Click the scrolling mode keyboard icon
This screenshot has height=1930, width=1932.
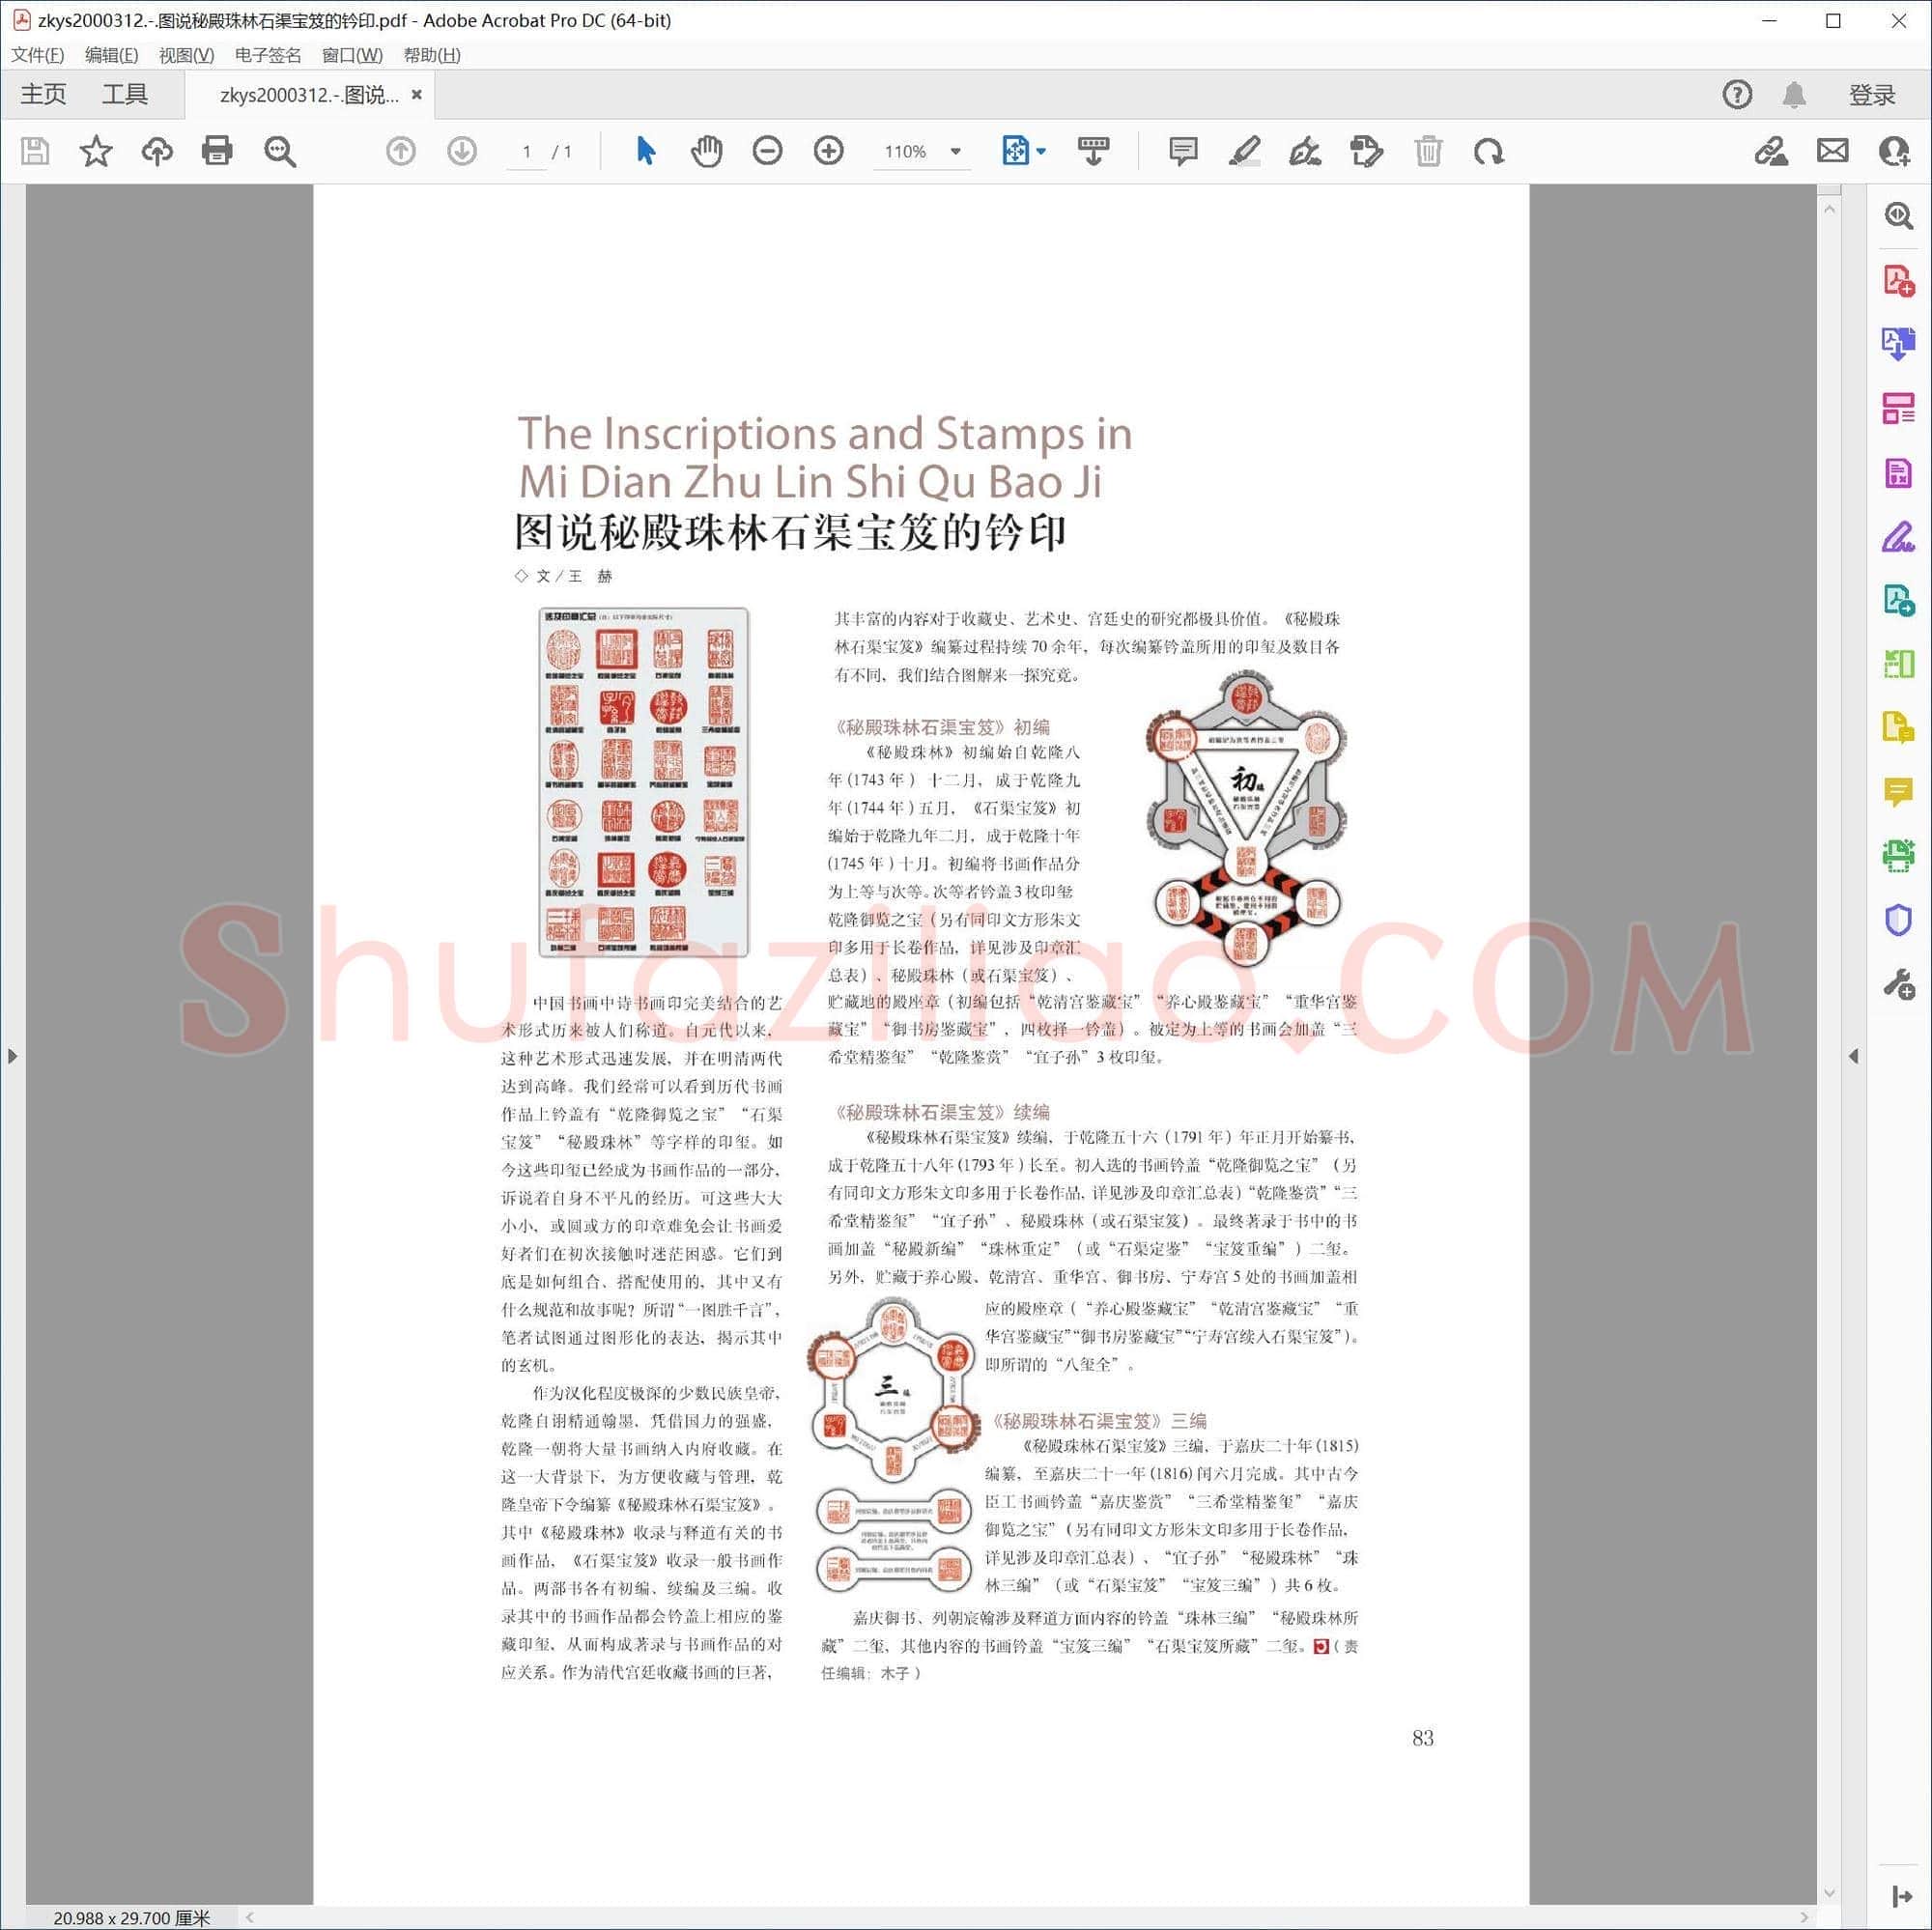(x=1094, y=152)
